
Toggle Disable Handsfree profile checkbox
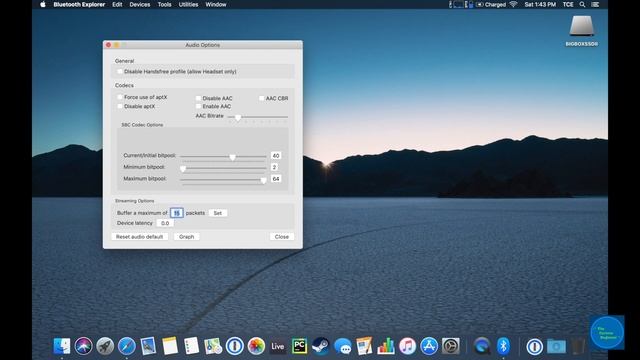120,71
